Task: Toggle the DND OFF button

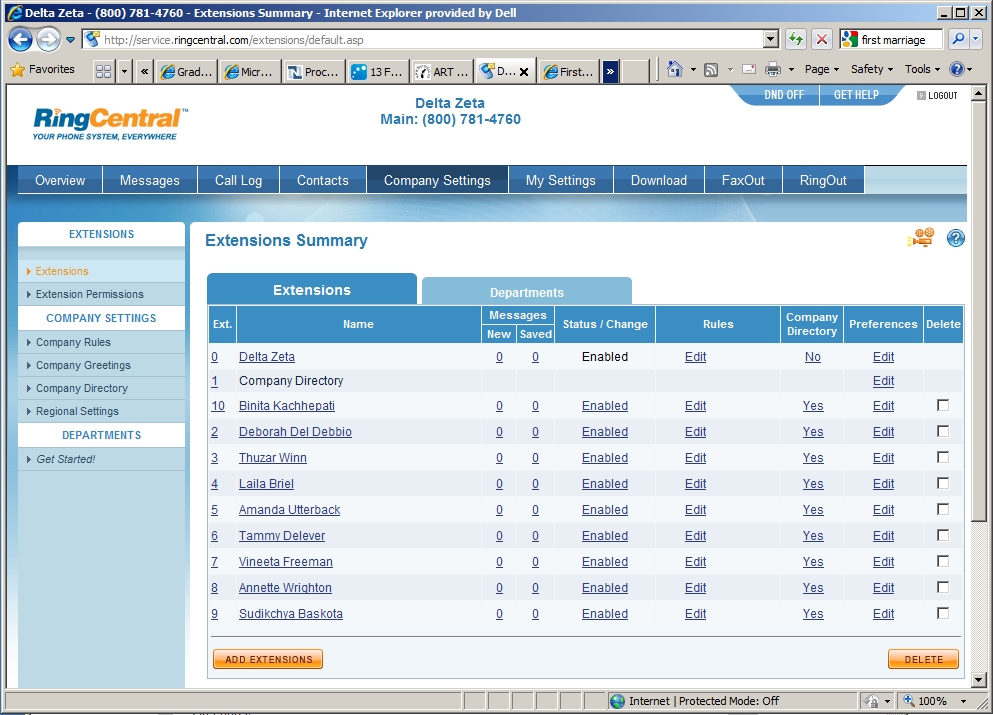Action: (x=783, y=95)
